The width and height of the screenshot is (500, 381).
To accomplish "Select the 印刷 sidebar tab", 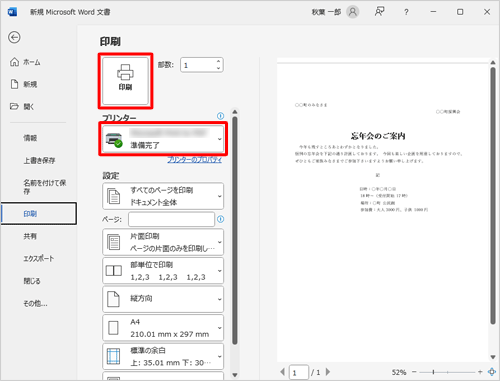I will [39, 213].
